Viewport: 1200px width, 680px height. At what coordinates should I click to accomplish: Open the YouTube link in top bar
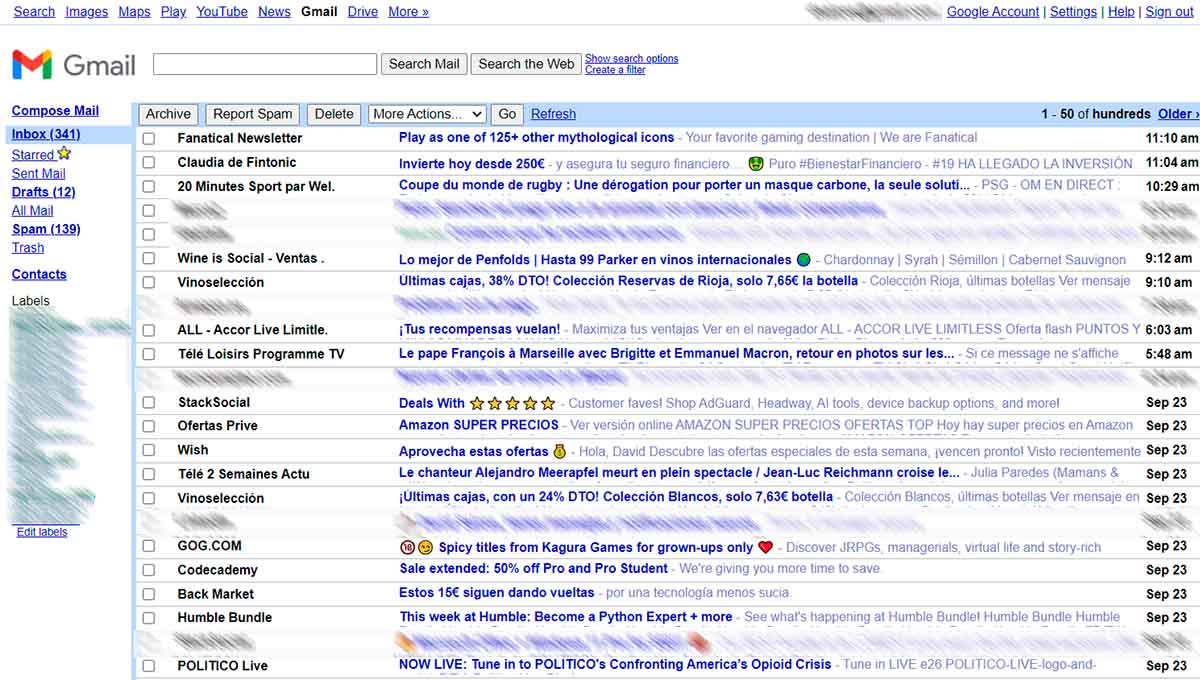pos(222,12)
